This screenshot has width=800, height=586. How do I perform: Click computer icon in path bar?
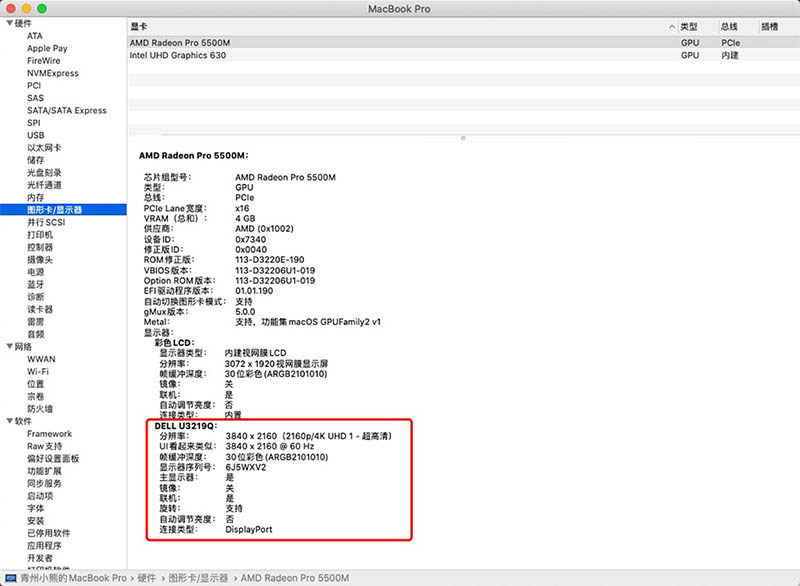pyautogui.click(x=11, y=578)
